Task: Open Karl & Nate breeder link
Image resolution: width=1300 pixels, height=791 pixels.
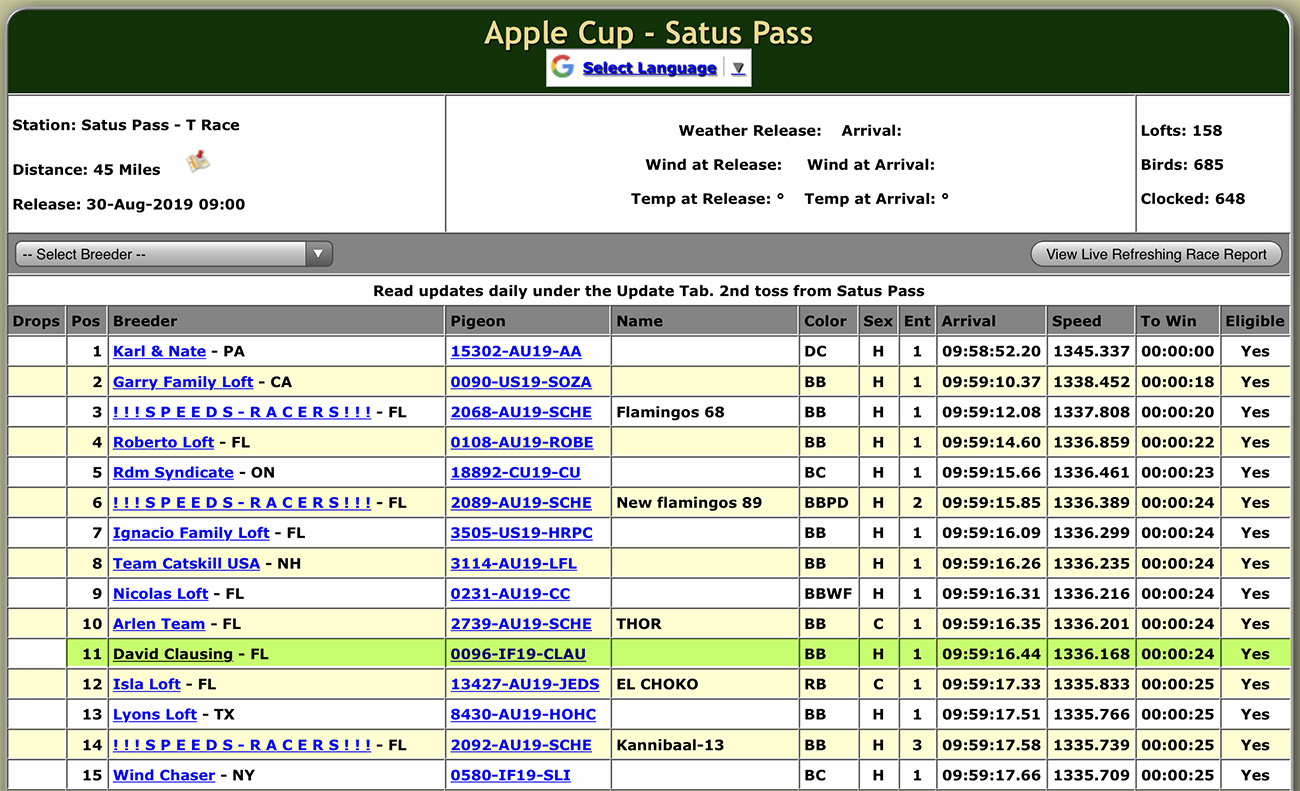Action: pos(159,351)
